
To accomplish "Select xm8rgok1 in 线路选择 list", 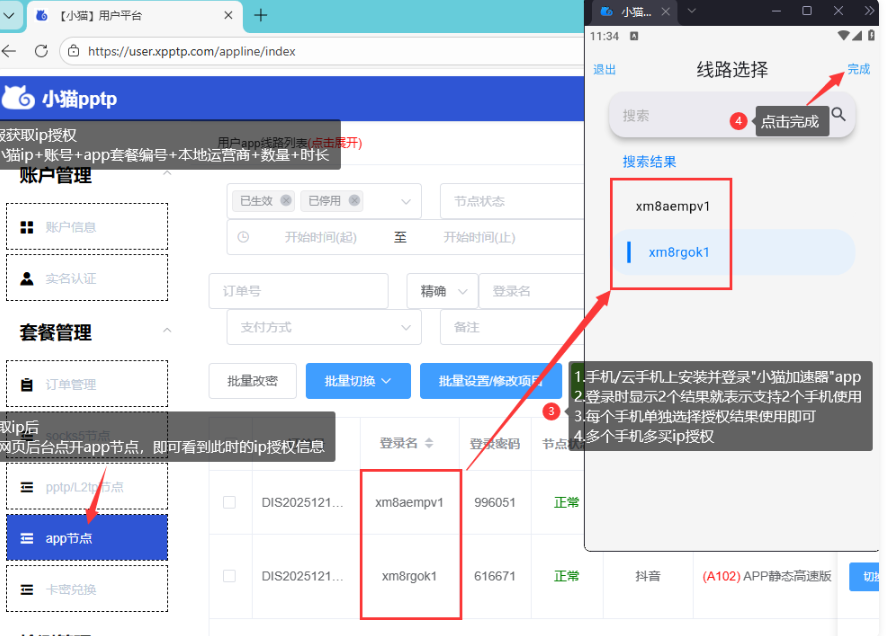I will pyautogui.click(x=734, y=252).
